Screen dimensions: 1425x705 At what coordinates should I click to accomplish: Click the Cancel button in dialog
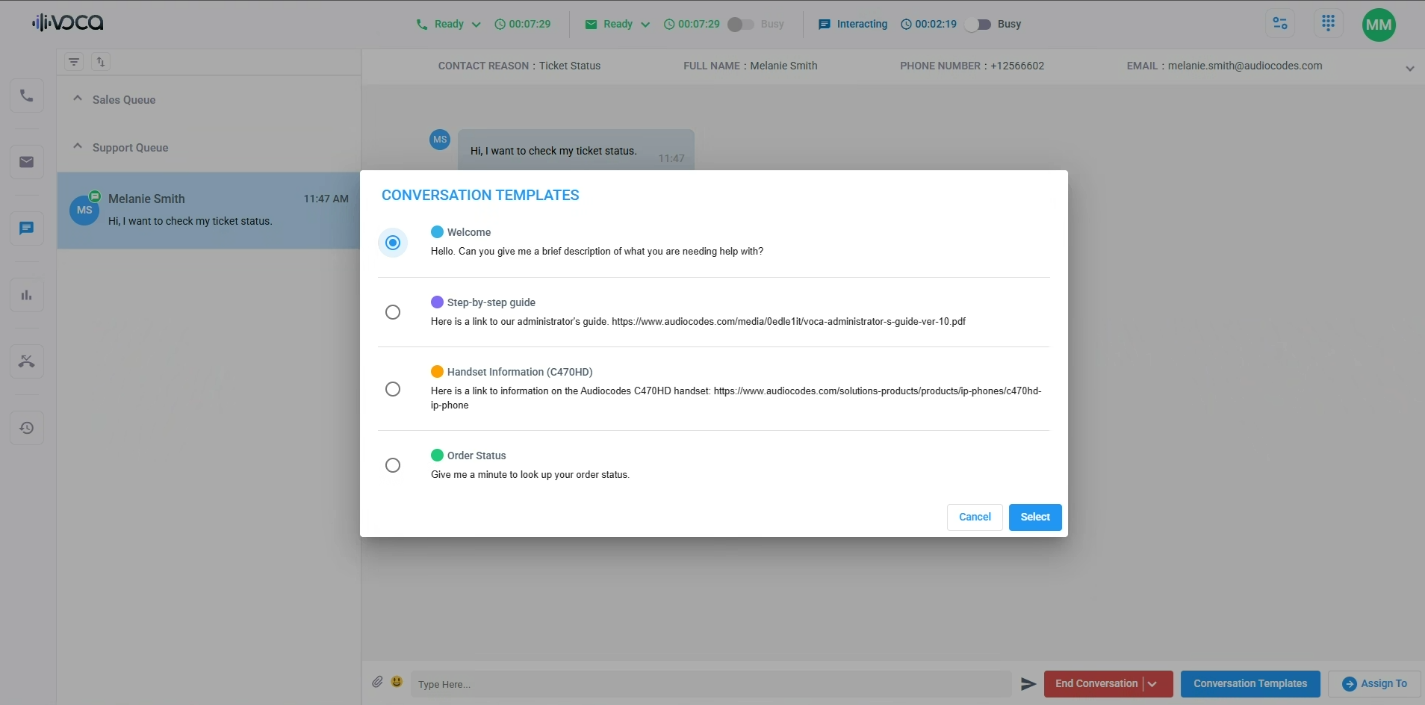(974, 517)
